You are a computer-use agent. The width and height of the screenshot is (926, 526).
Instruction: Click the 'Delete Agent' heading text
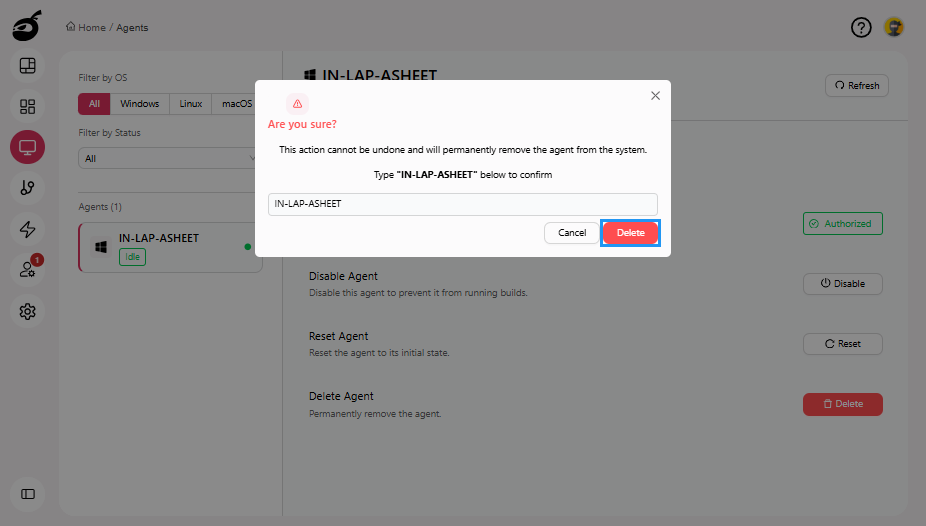(x=341, y=397)
